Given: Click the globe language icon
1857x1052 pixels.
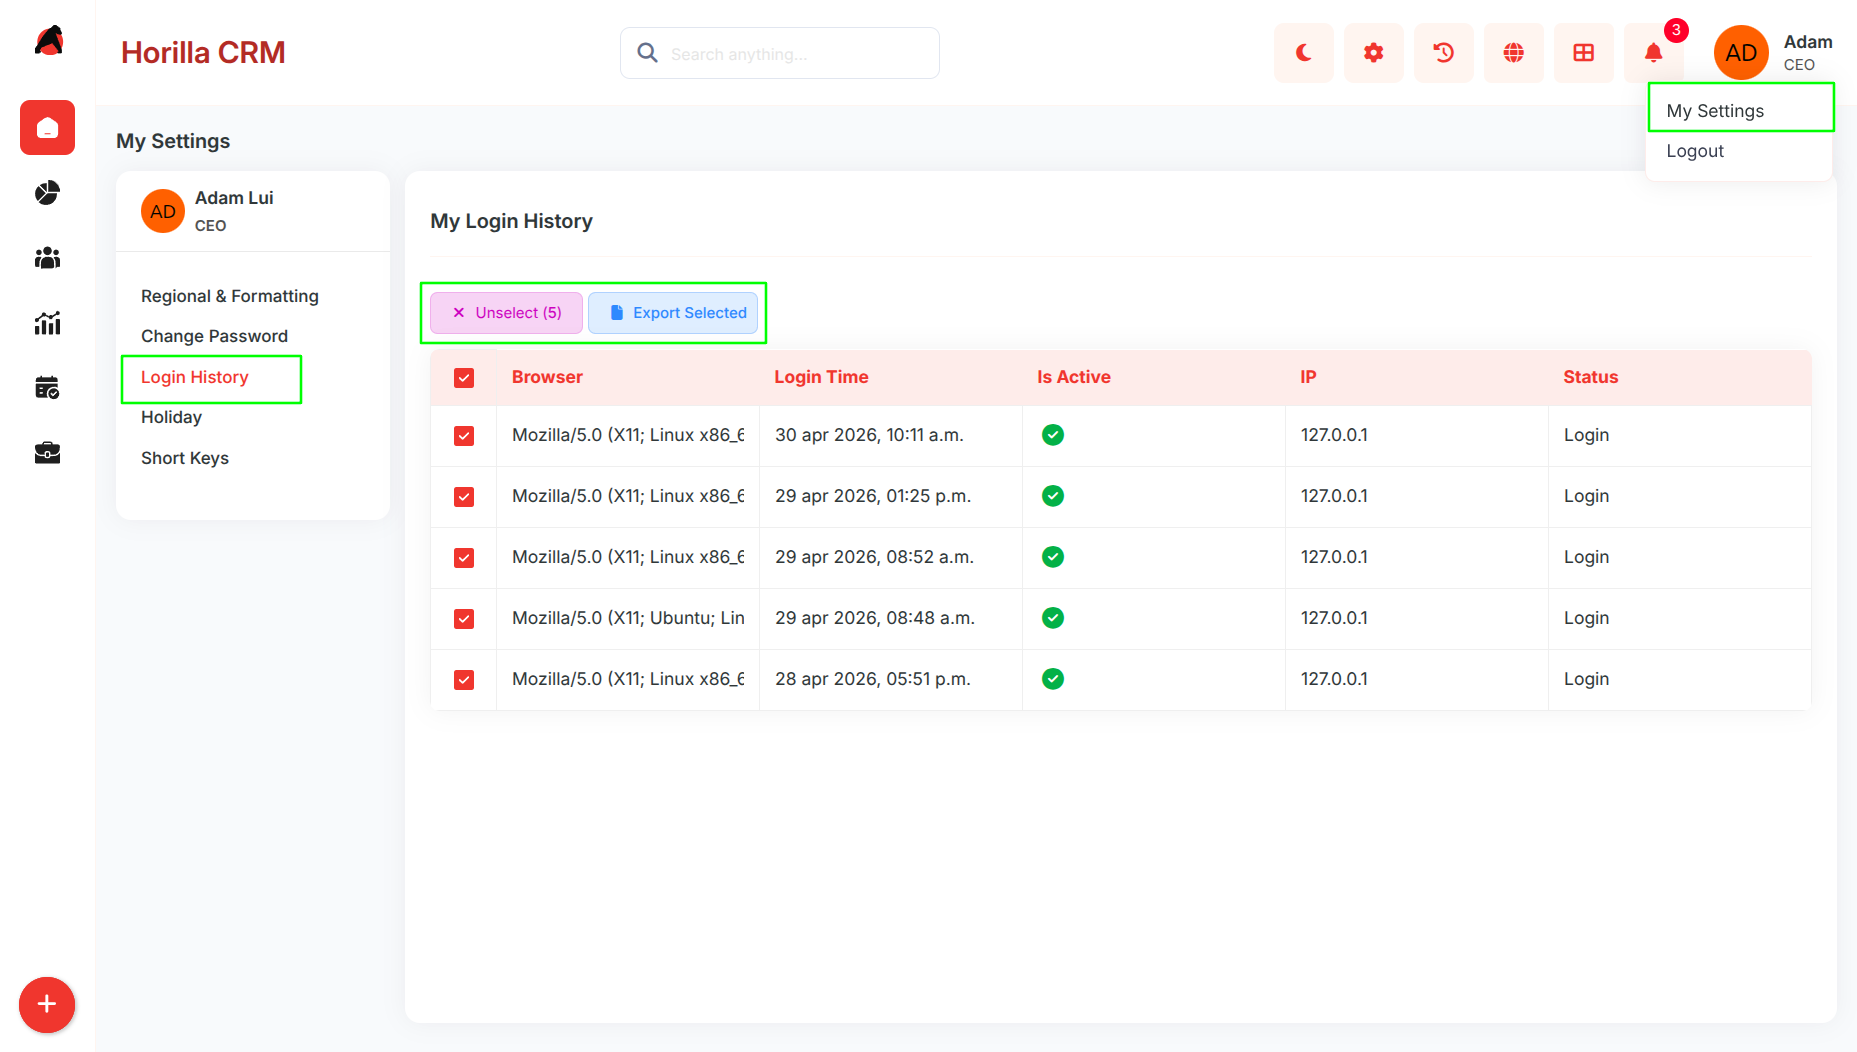Looking at the screenshot, I should point(1513,53).
